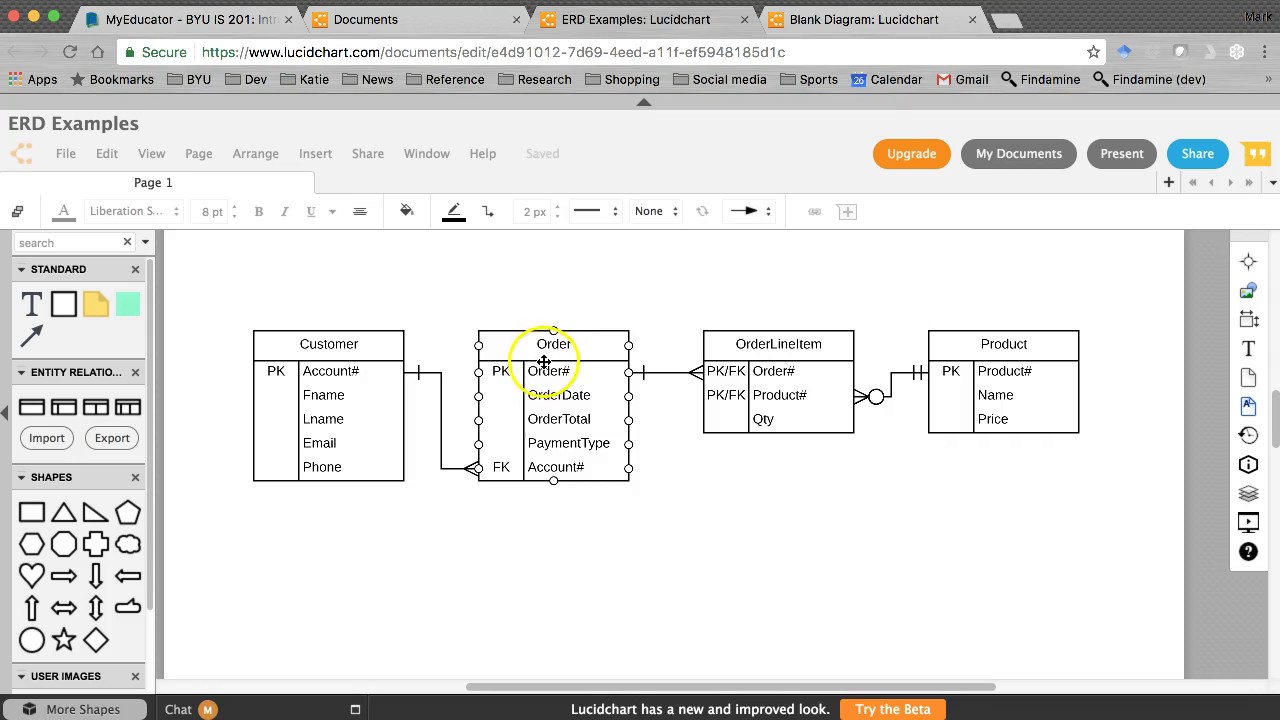
Task: Select the pentagon shape
Action: [x=128, y=513]
